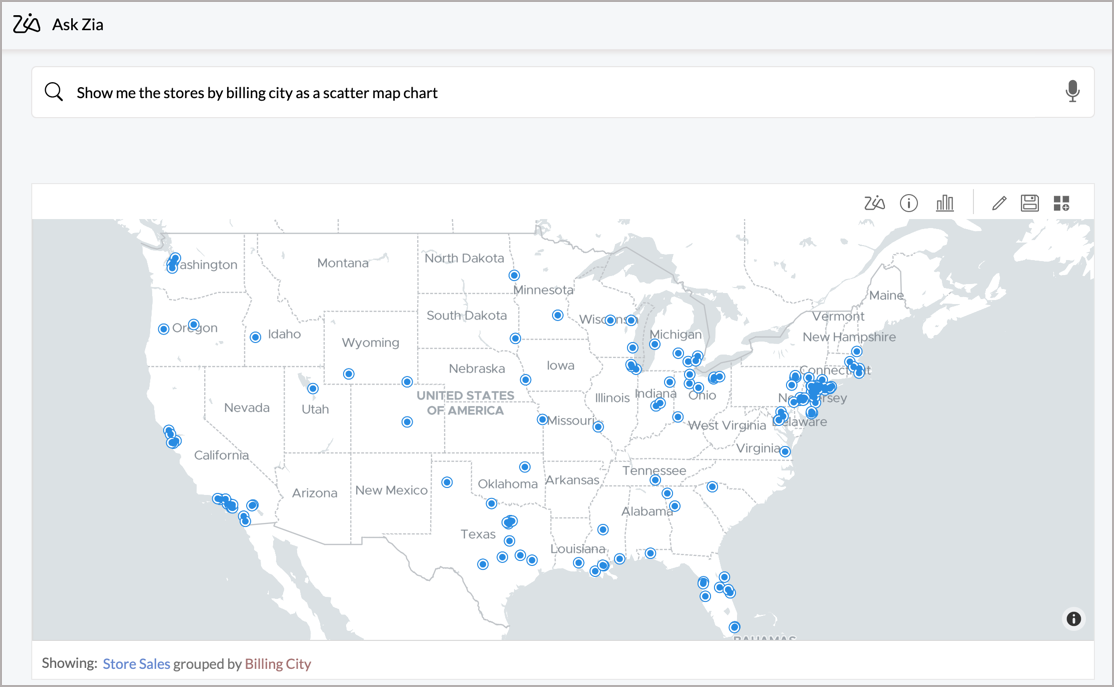Click the Billing City link

pos(278,663)
